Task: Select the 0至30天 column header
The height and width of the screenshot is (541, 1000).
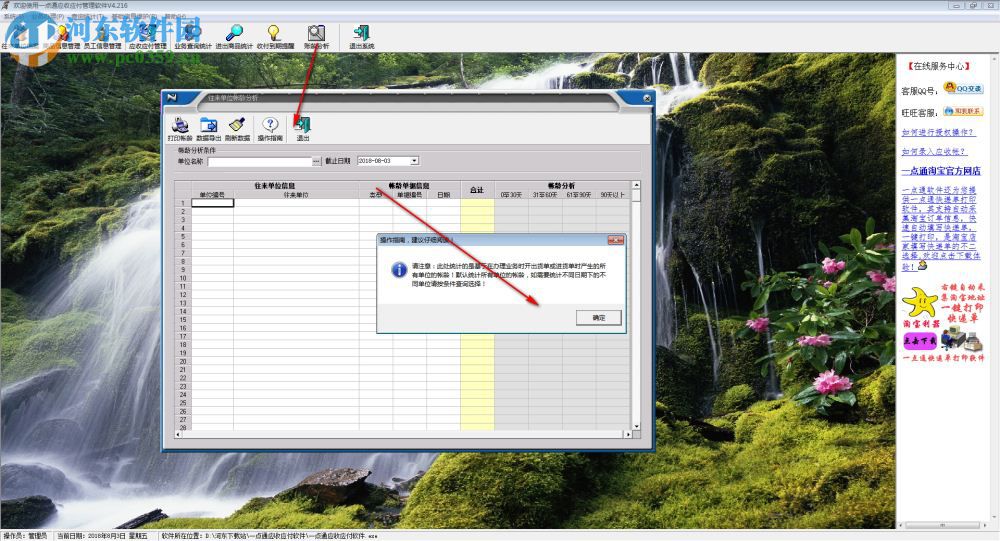Action: [x=511, y=195]
